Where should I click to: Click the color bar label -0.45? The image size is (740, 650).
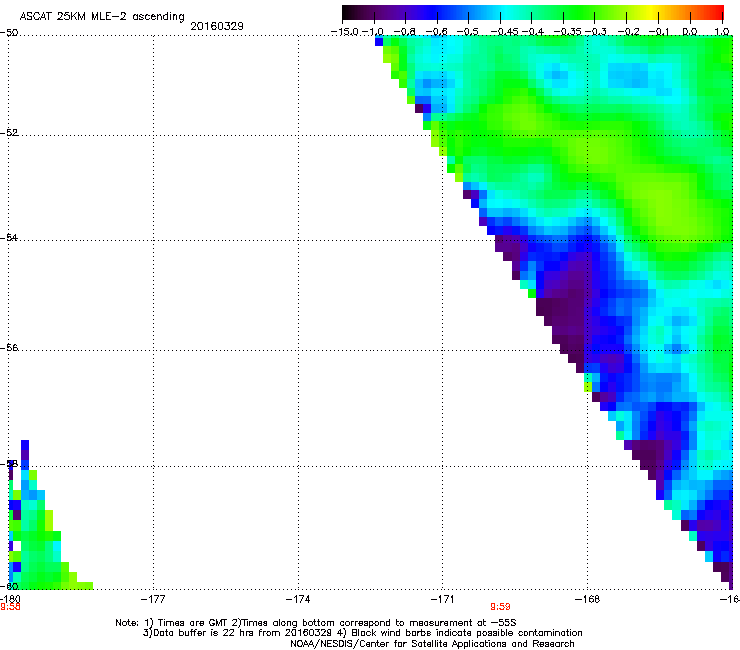point(504,32)
